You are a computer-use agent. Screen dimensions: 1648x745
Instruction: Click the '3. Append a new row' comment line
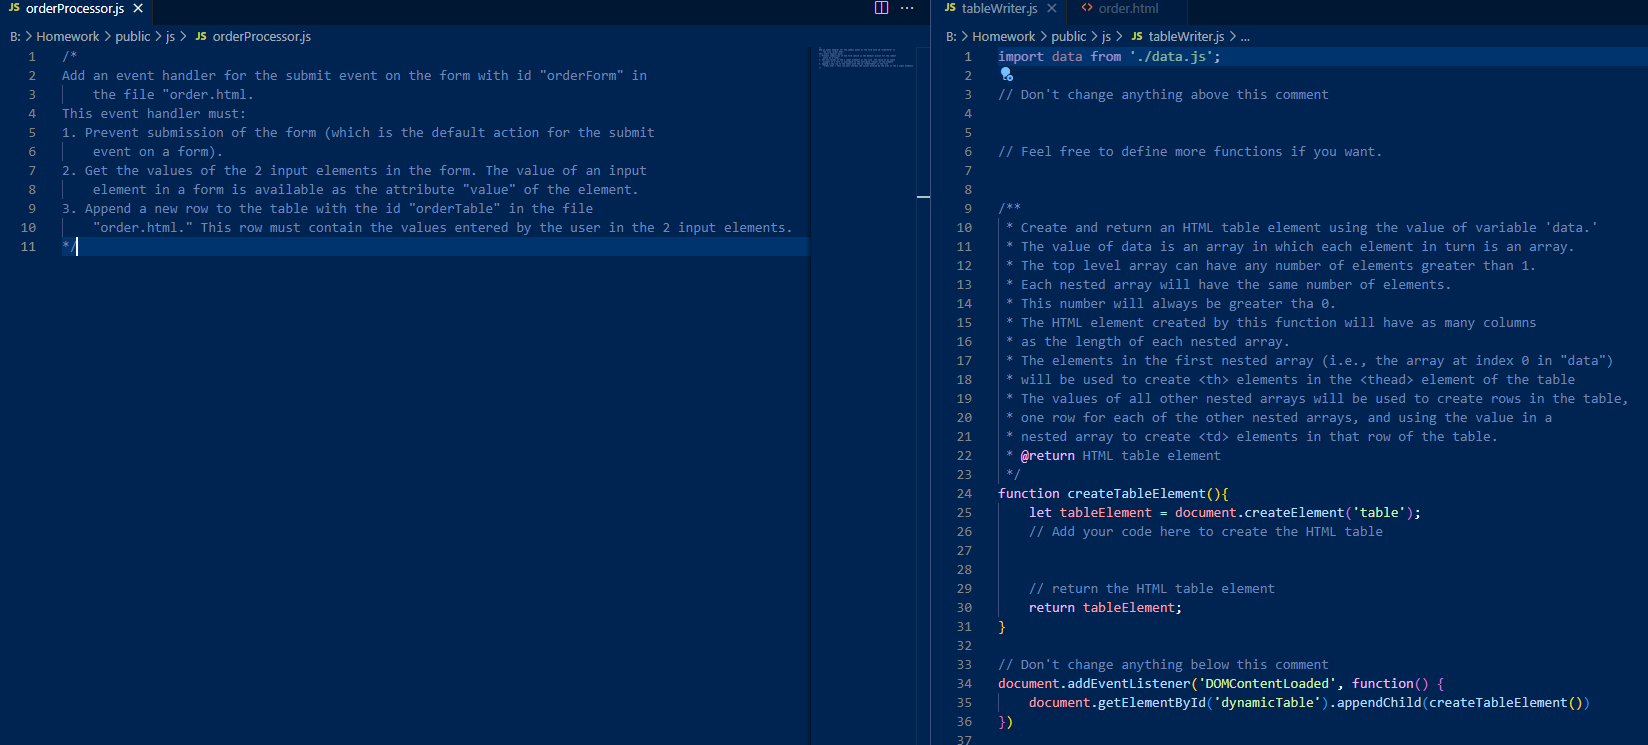tap(327, 209)
